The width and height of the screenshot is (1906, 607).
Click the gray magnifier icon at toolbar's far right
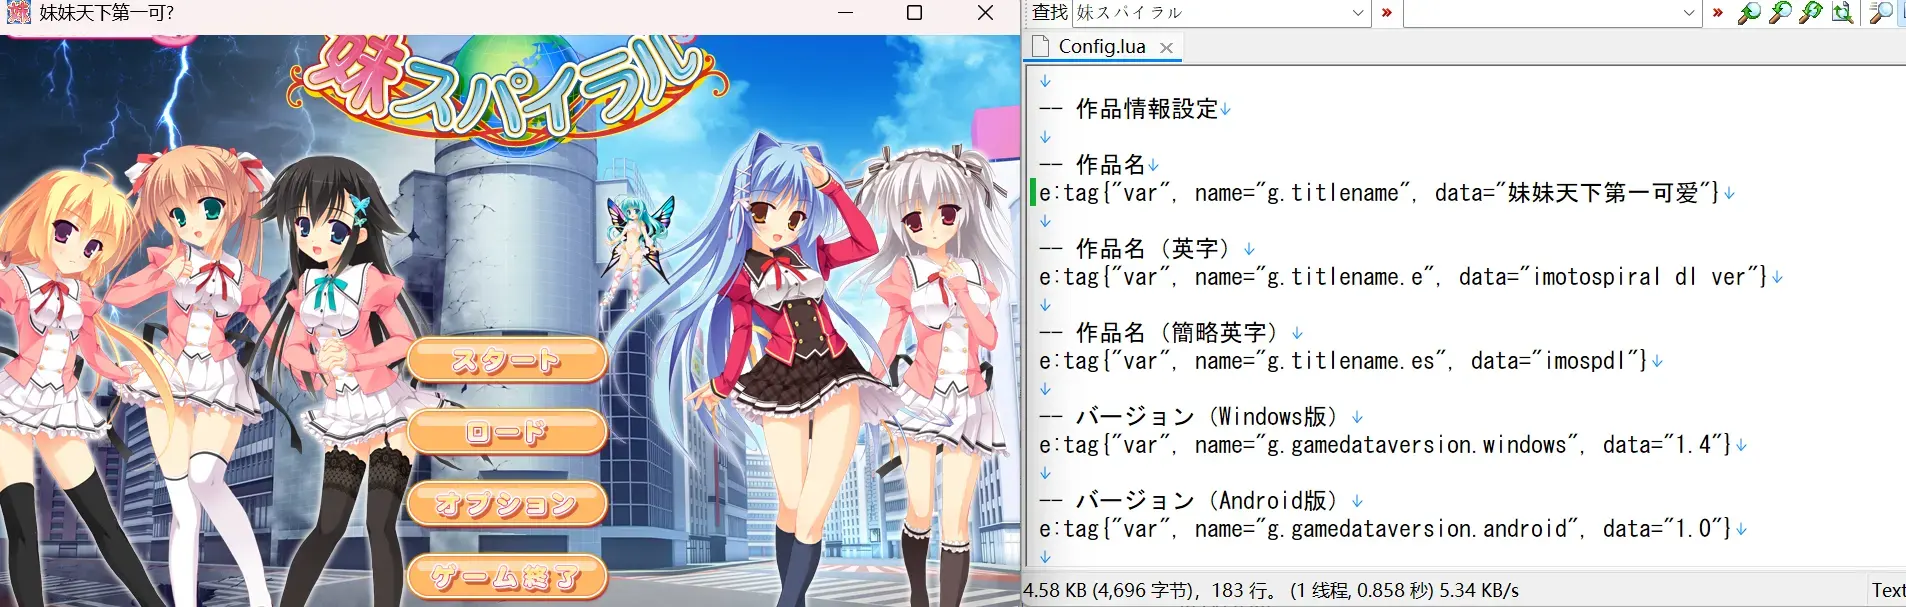tap(1881, 13)
